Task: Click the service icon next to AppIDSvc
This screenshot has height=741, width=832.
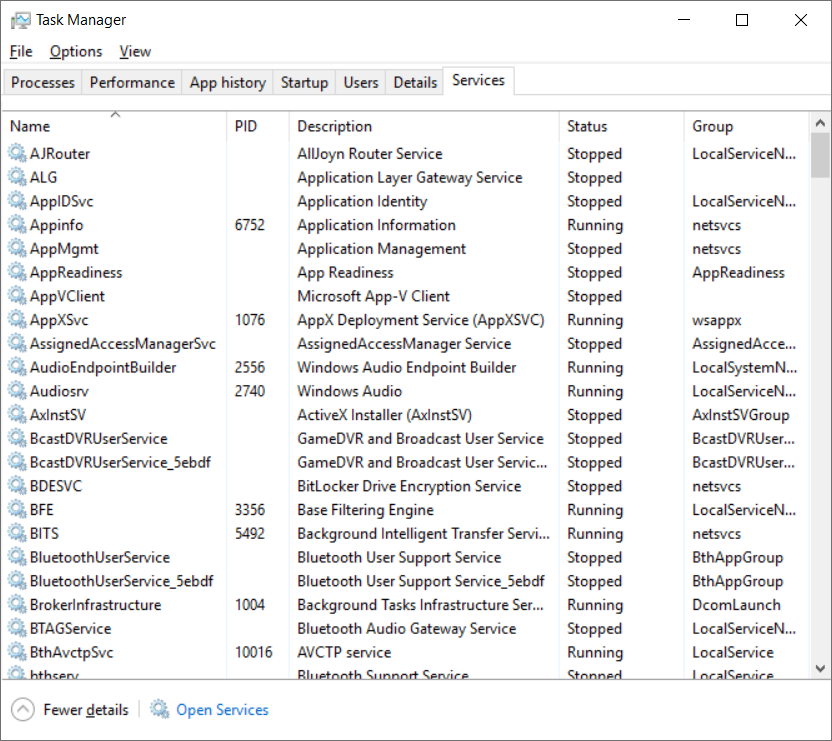Action: (17, 201)
